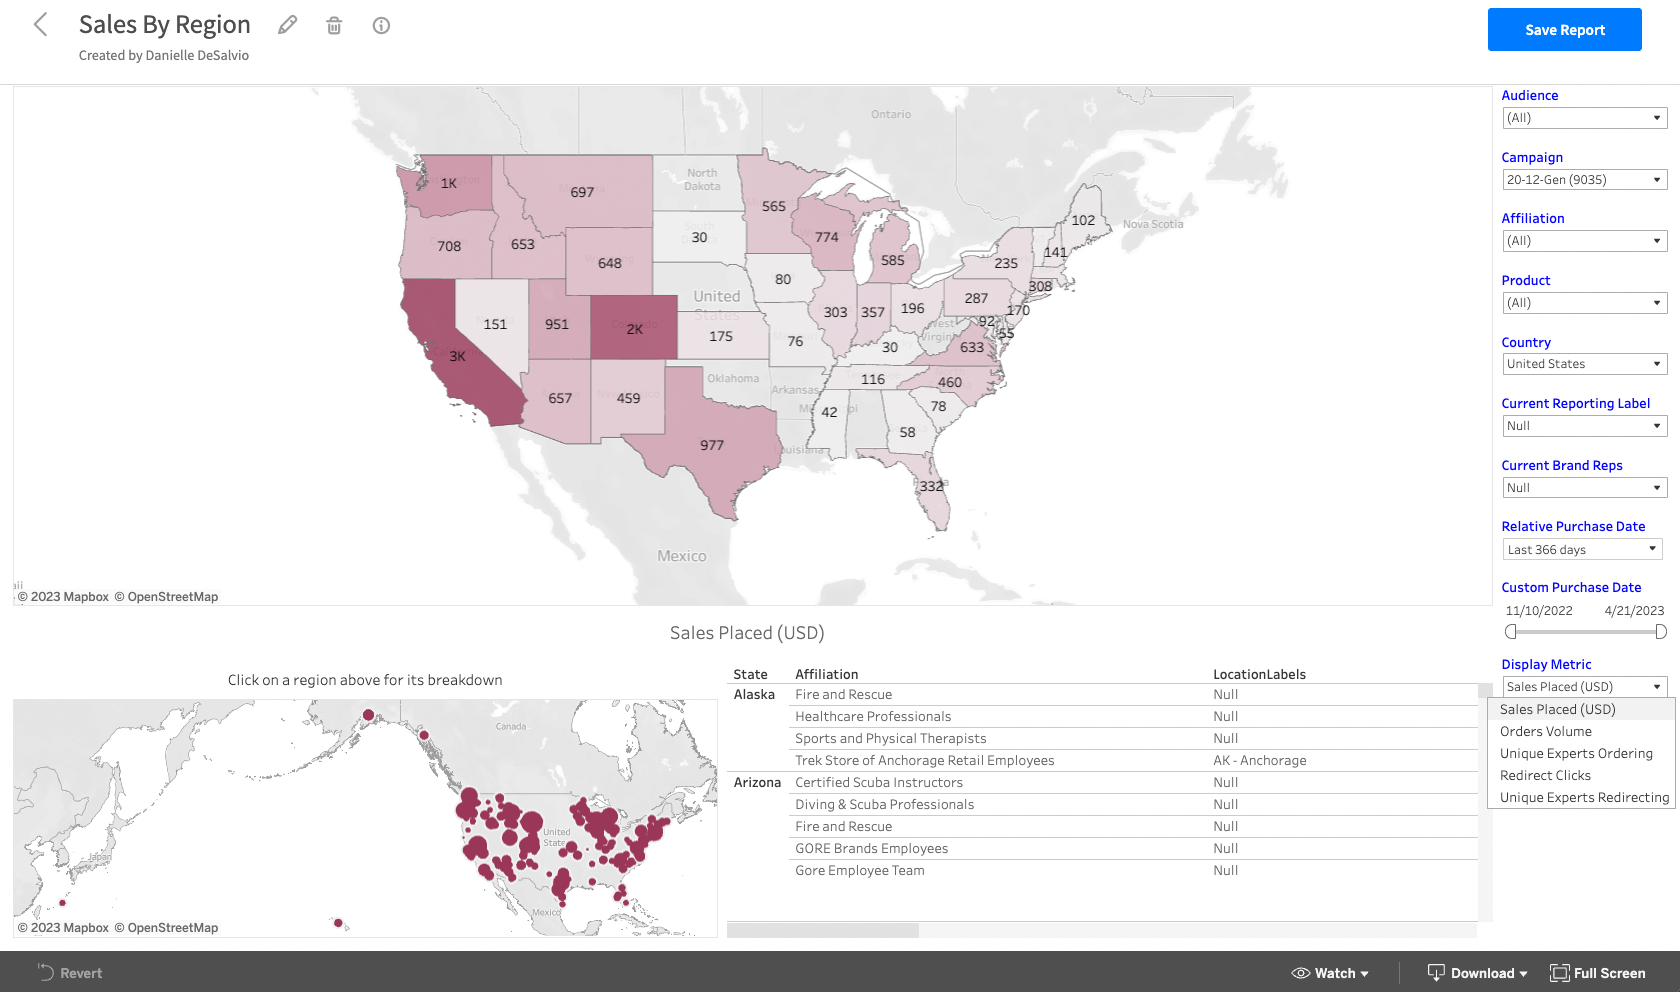Click the pencil edit icon beside title
The width and height of the screenshot is (1680, 992).
tap(288, 25)
